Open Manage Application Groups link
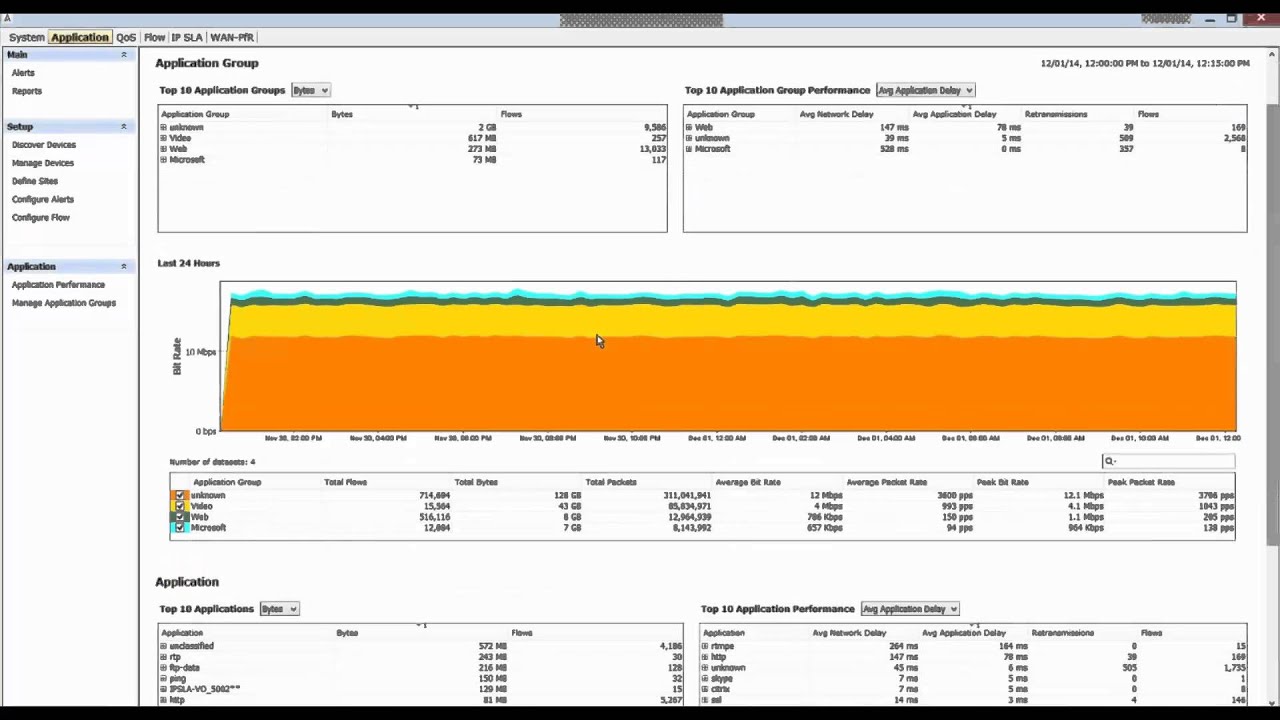This screenshot has height=720, width=1280. pyautogui.click(x=64, y=303)
